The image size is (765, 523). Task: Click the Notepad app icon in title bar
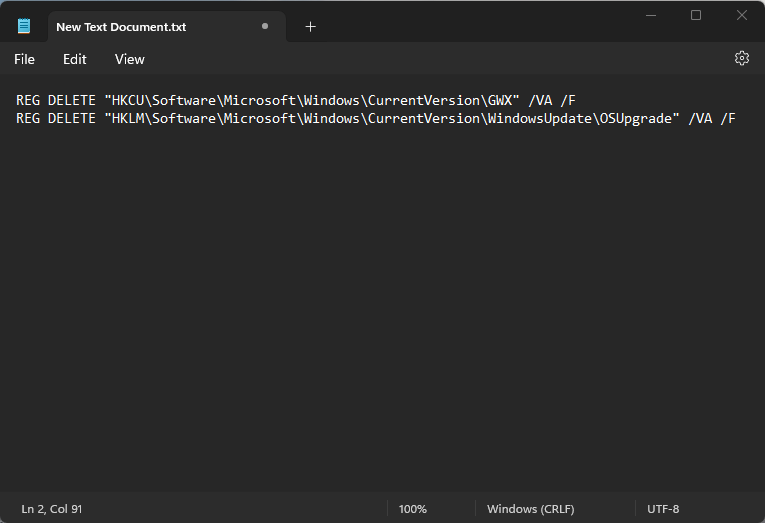coord(24,26)
